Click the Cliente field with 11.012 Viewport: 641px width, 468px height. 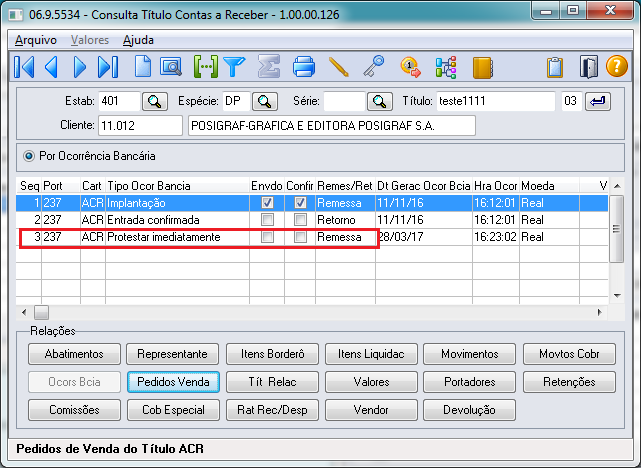point(140,125)
